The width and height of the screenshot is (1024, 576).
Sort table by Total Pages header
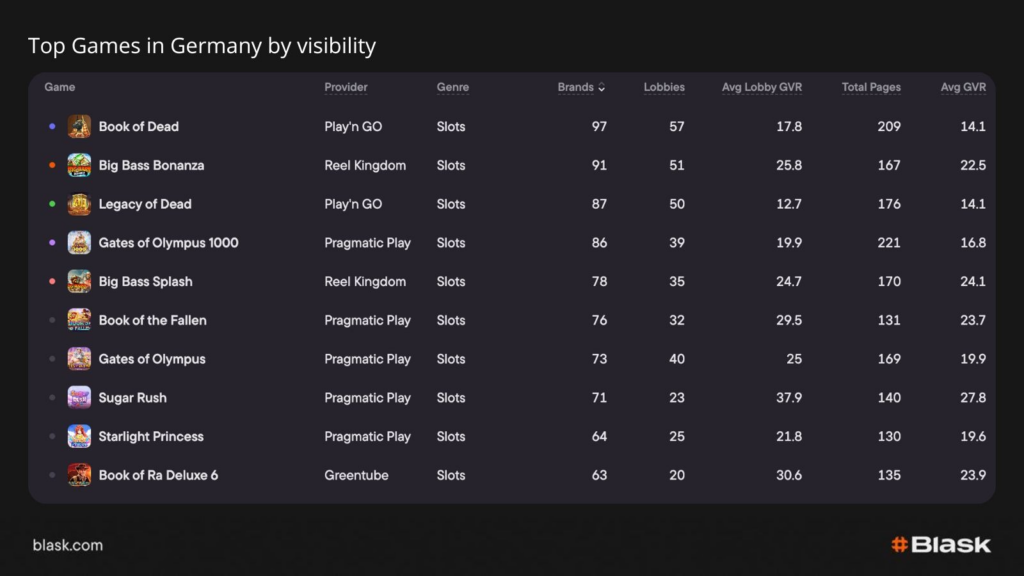click(x=871, y=88)
